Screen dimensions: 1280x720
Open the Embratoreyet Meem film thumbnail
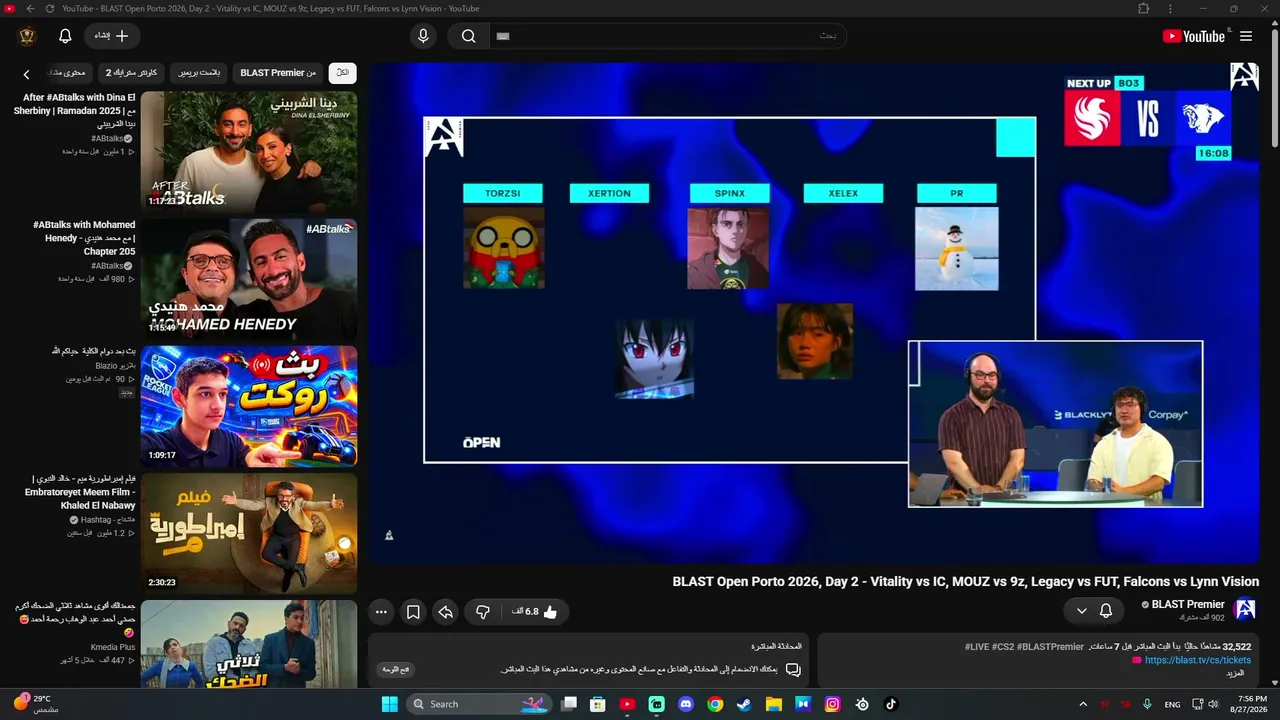pos(249,533)
